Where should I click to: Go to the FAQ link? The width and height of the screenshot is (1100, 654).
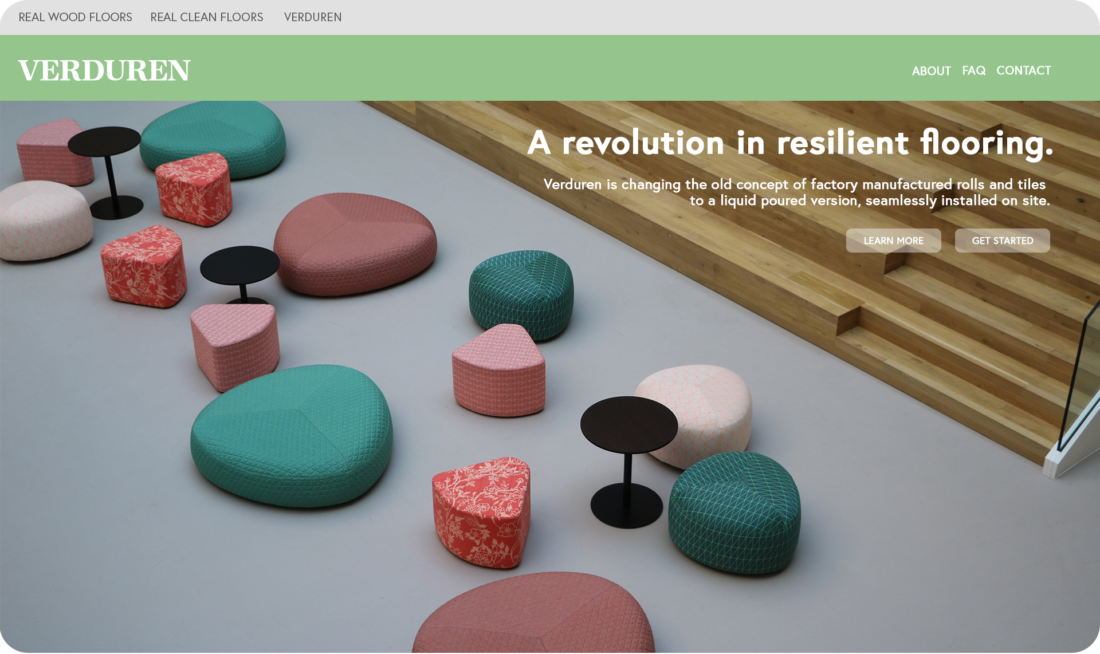pyautogui.click(x=973, y=71)
